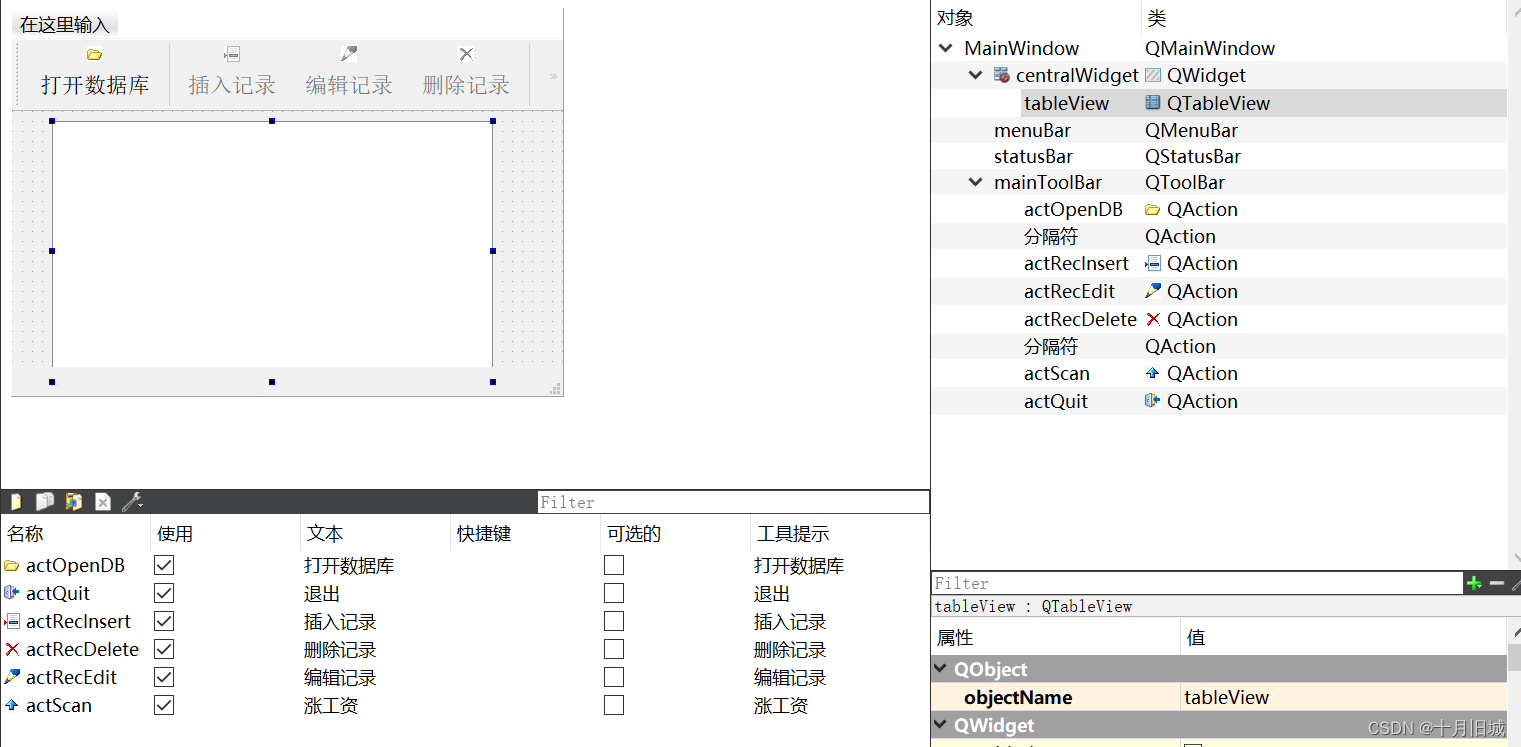
Task: Click New action icon in action editor toolbar
Action: tap(16, 502)
